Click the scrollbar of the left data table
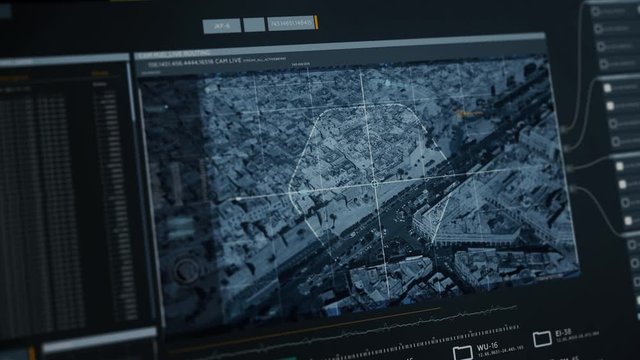Viewport: 640px width, 360px height. click(131, 92)
